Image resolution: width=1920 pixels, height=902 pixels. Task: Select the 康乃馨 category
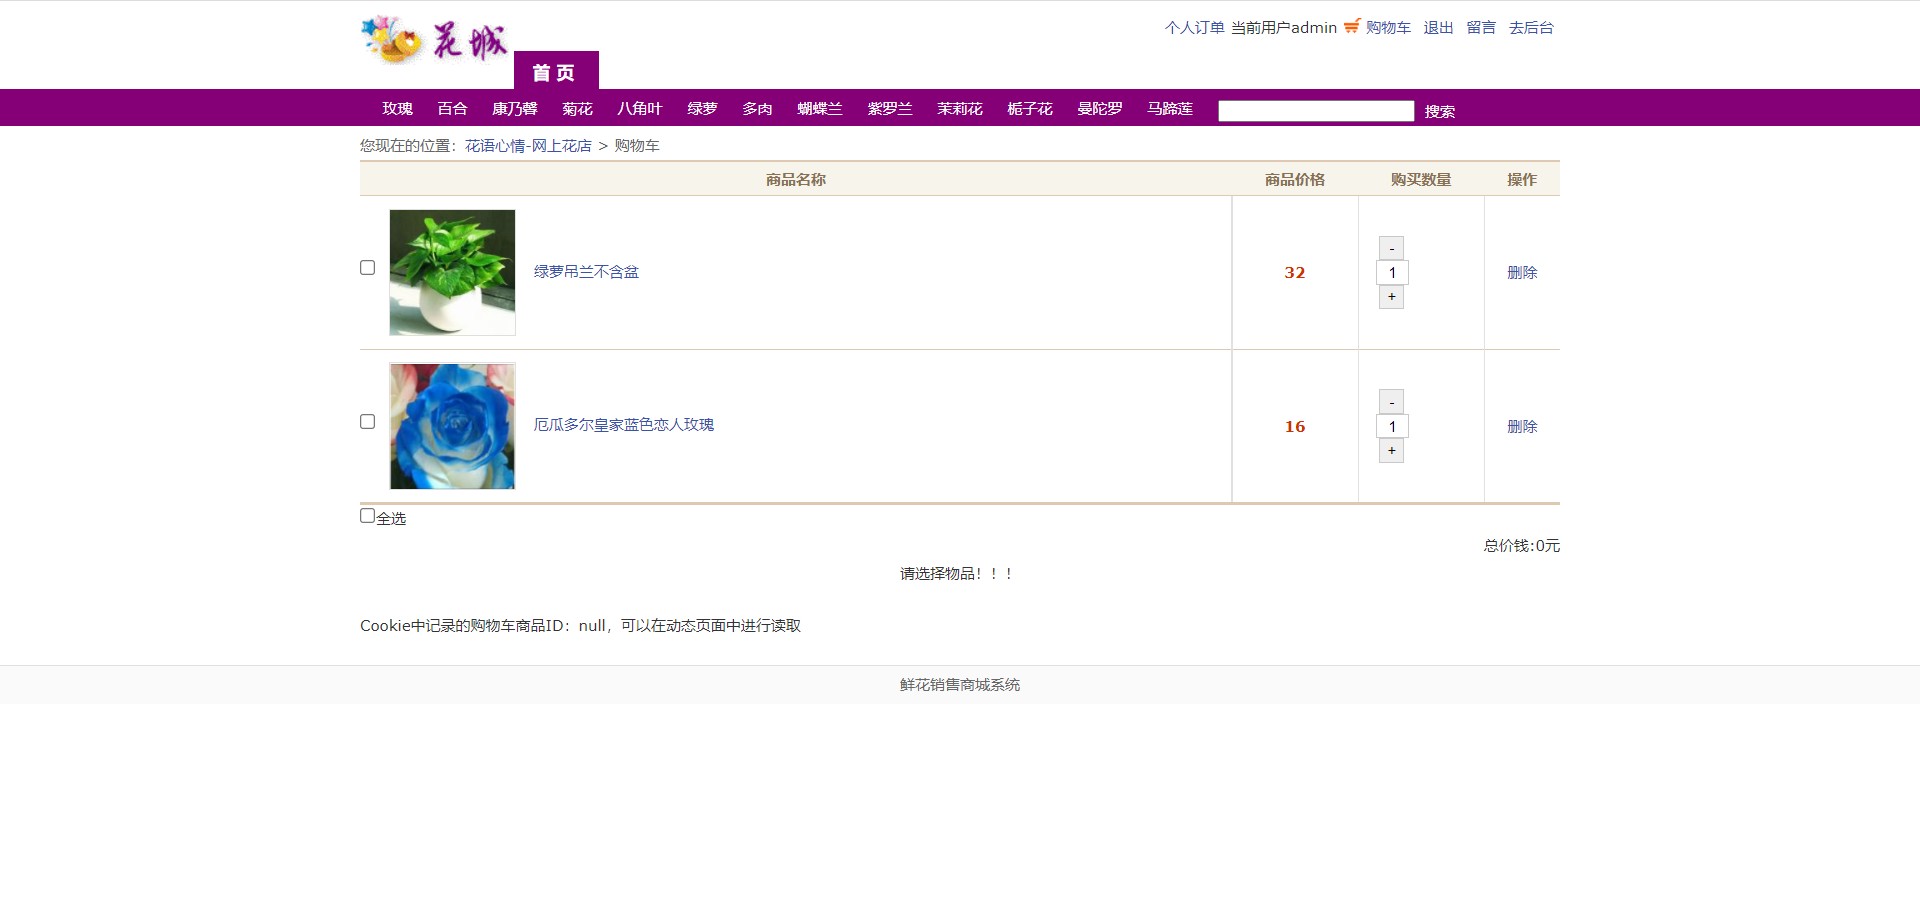tap(514, 109)
